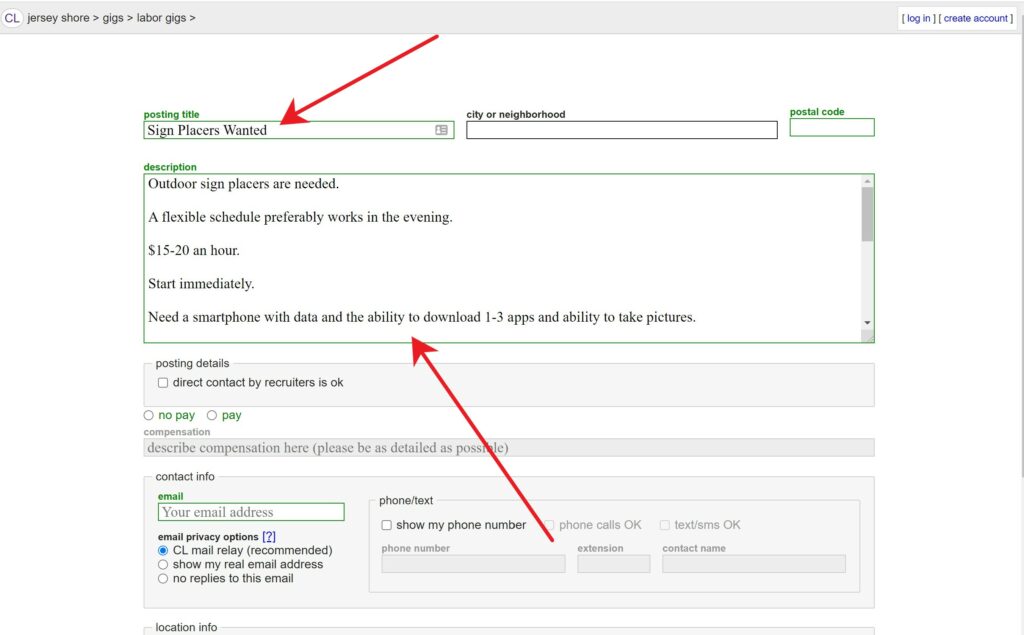
Task: Click the extension input field
Action: pyautogui.click(x=614, y=564)
